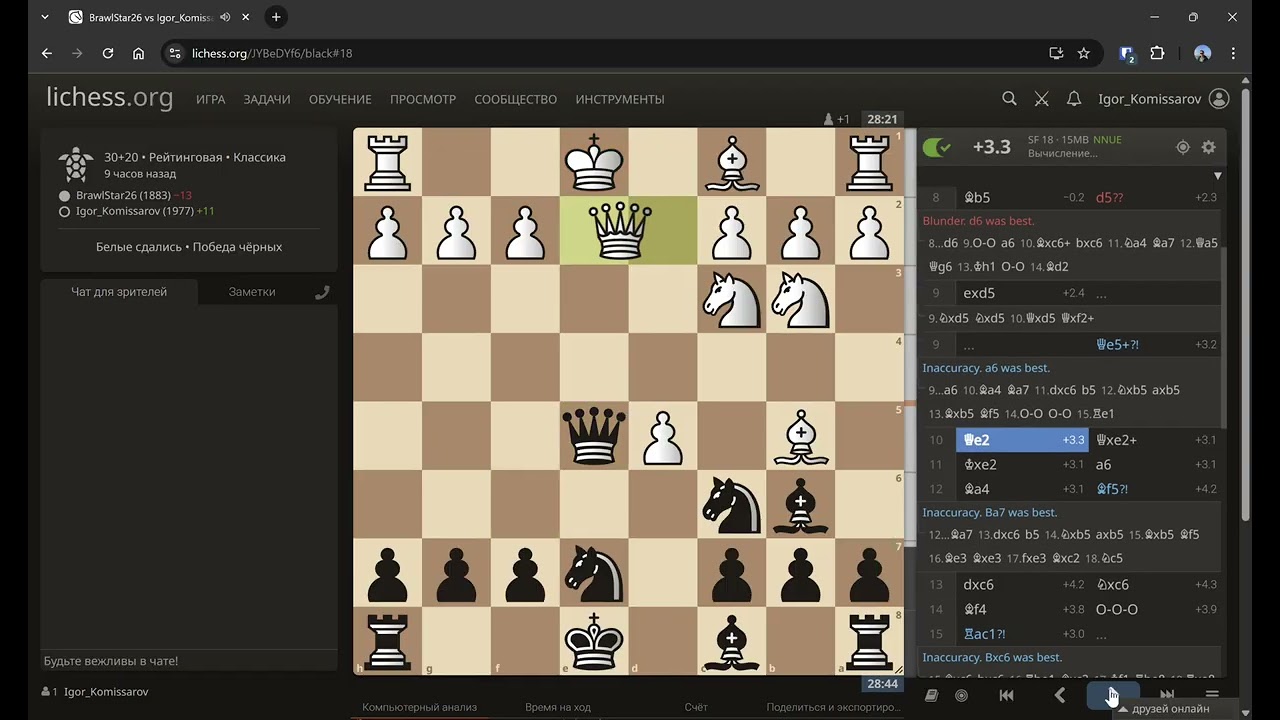This screenshot has width=1280, height=720.
Task: Open Поделиться и экспортировать tab
Action: pos(833,707)
